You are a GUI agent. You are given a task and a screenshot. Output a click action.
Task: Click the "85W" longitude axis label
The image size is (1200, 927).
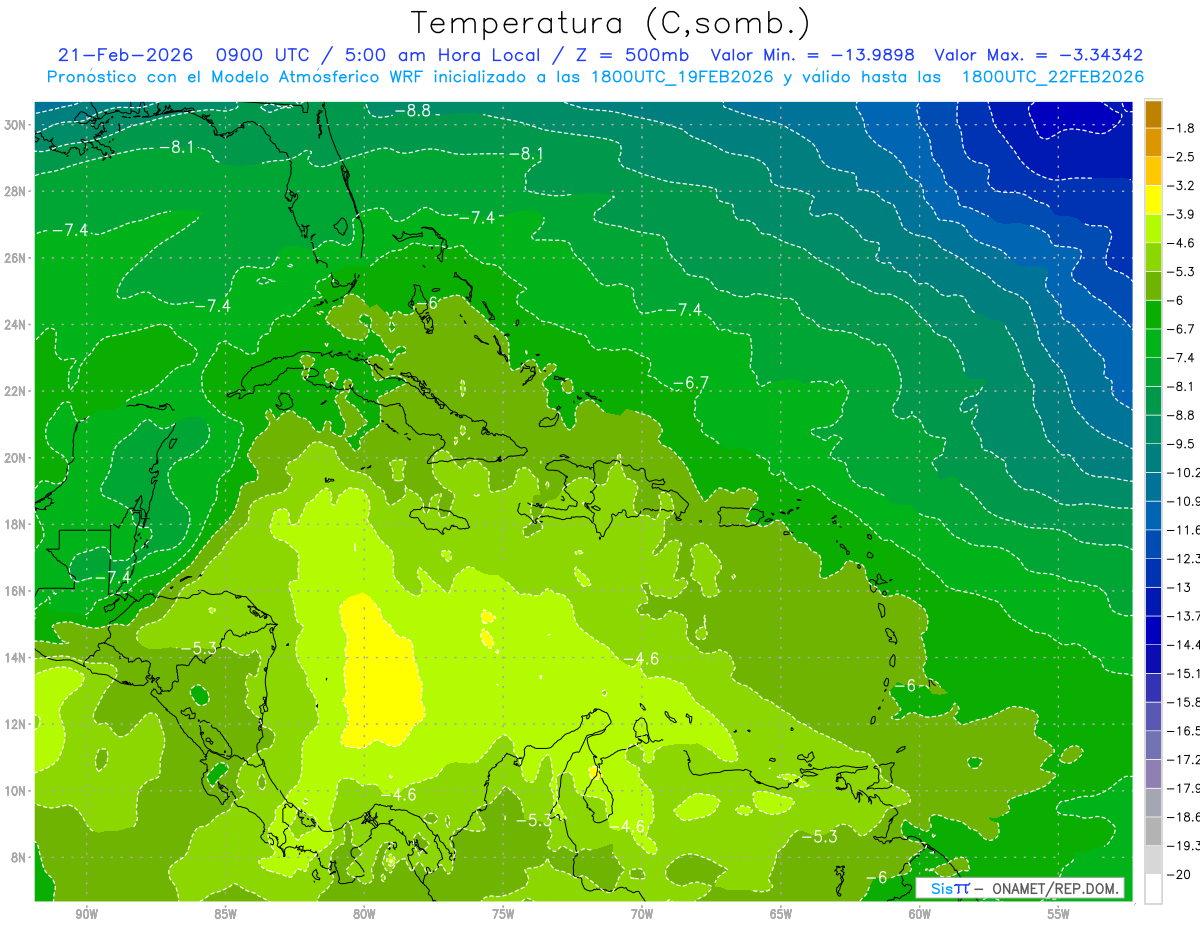(x=225, y=914)
